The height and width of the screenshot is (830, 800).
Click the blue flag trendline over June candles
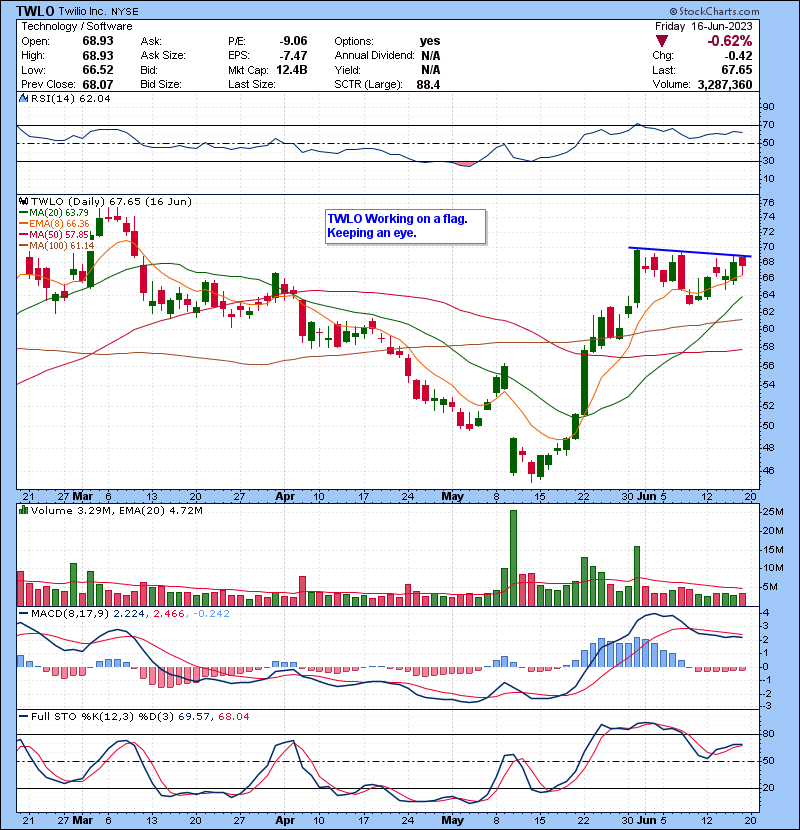[690, 252]
